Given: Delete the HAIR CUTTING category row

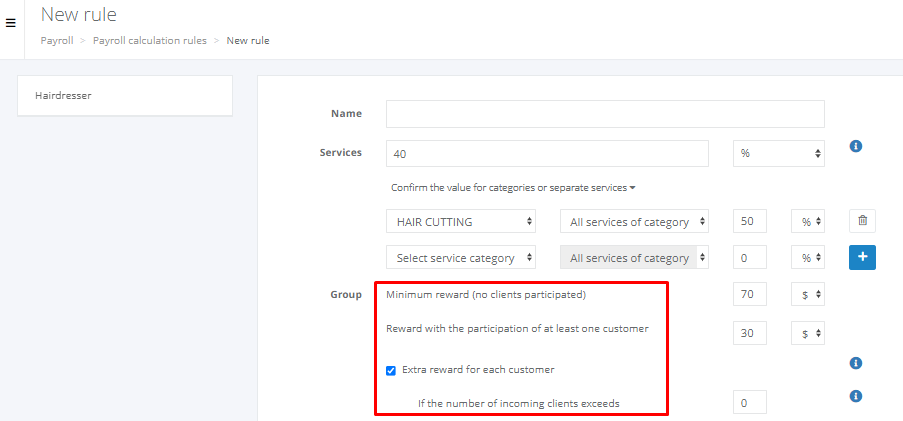Looking at the screenshot, I should tap(862, 221).
